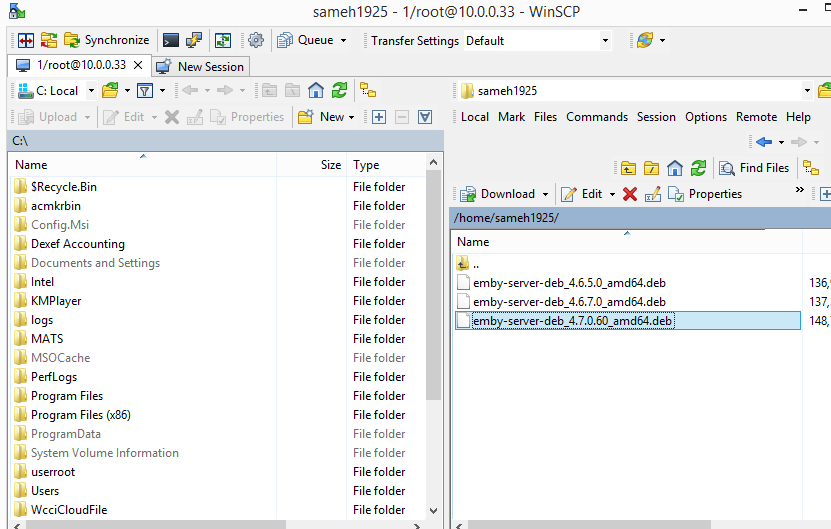
Task: Open remote parent directory icon
Action: tap(628, 168)
